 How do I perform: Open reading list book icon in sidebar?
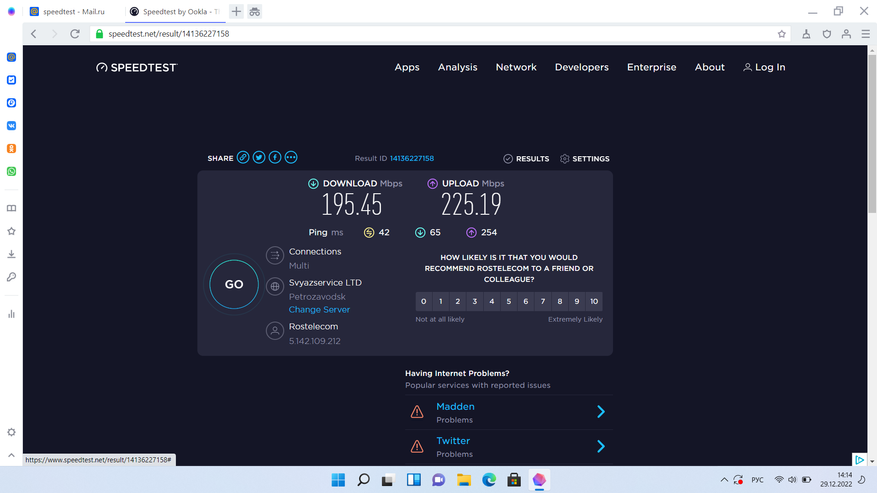click(x=11, y=208)
